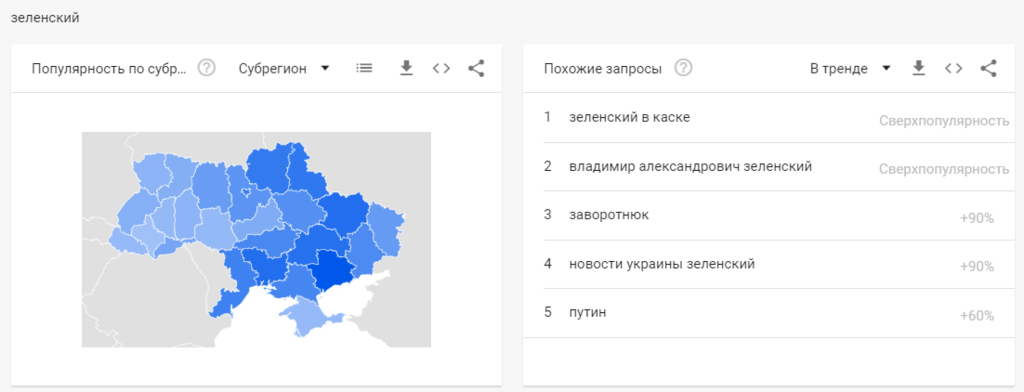Click the Ukraine subregion map
This screenshot has width=1024, height=392.
[x=256, y=239]
